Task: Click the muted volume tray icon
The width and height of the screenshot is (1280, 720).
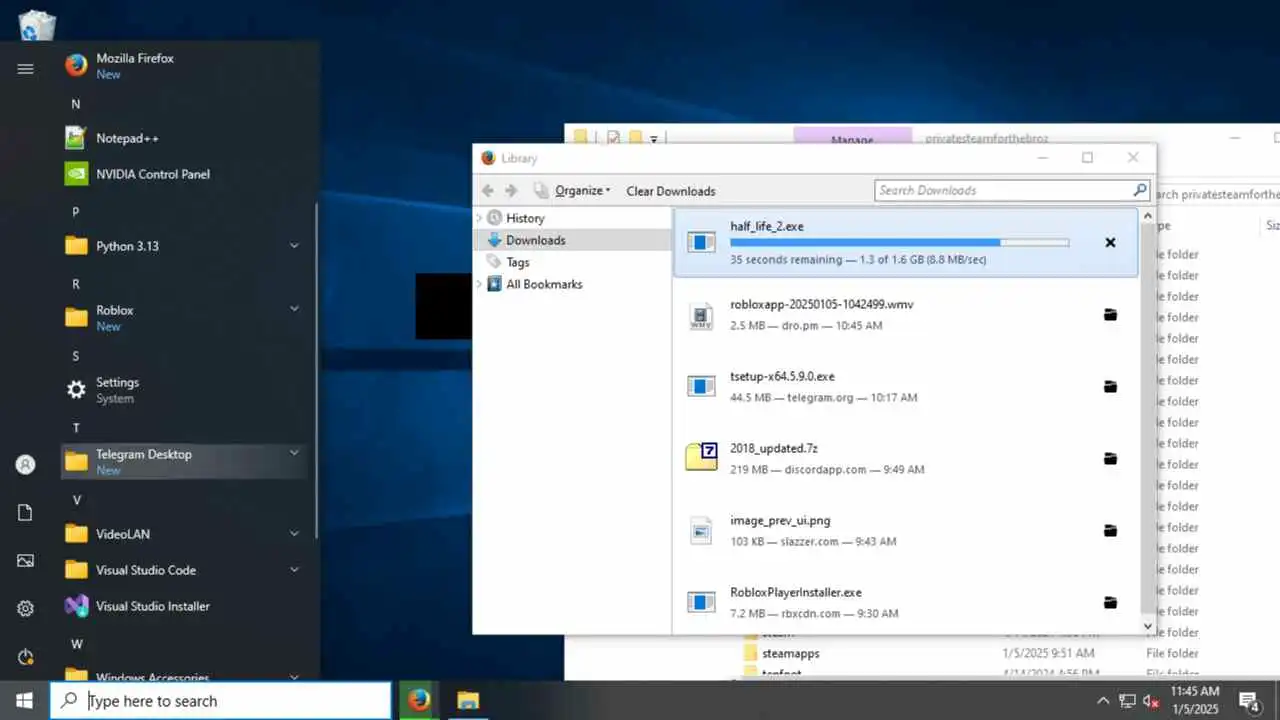Action: click(1151, 701)
